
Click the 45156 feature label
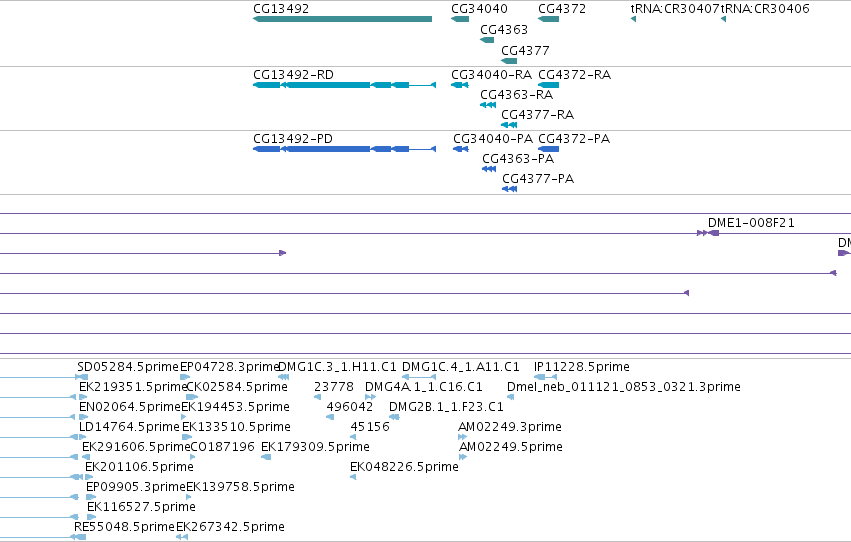(370, 428)
